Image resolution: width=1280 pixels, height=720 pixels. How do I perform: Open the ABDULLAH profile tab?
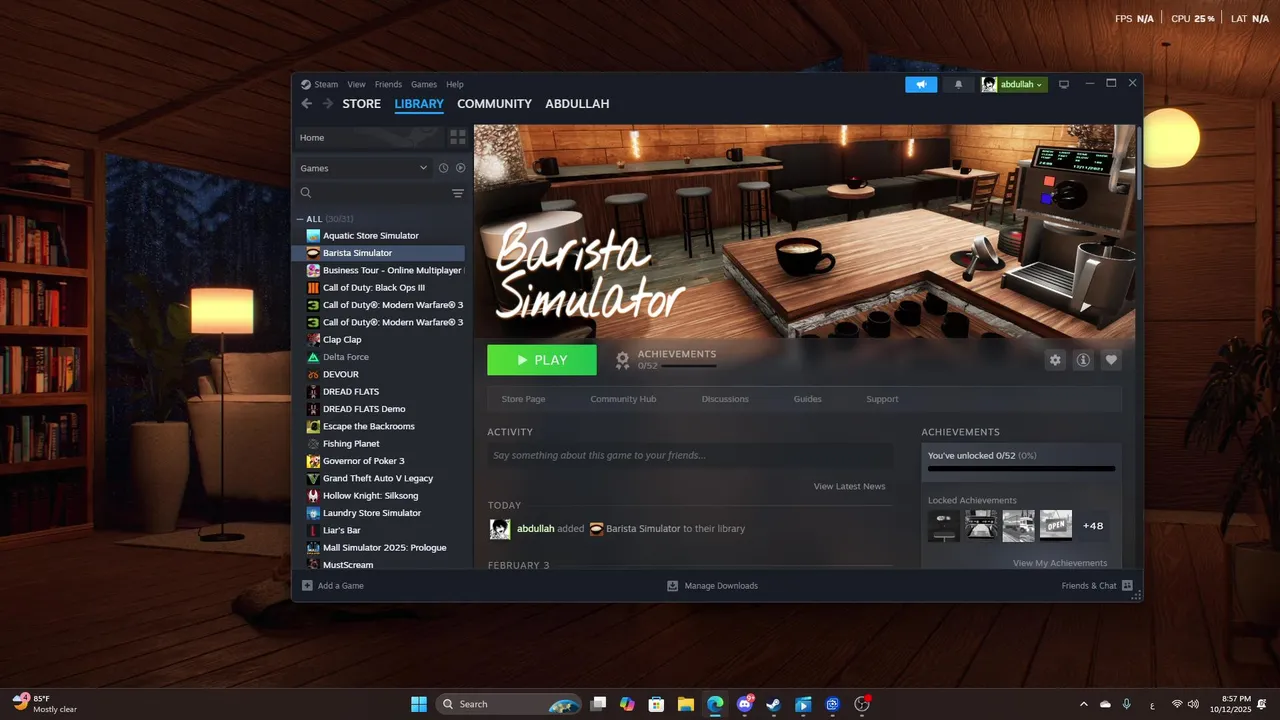(x=577, y=104)
